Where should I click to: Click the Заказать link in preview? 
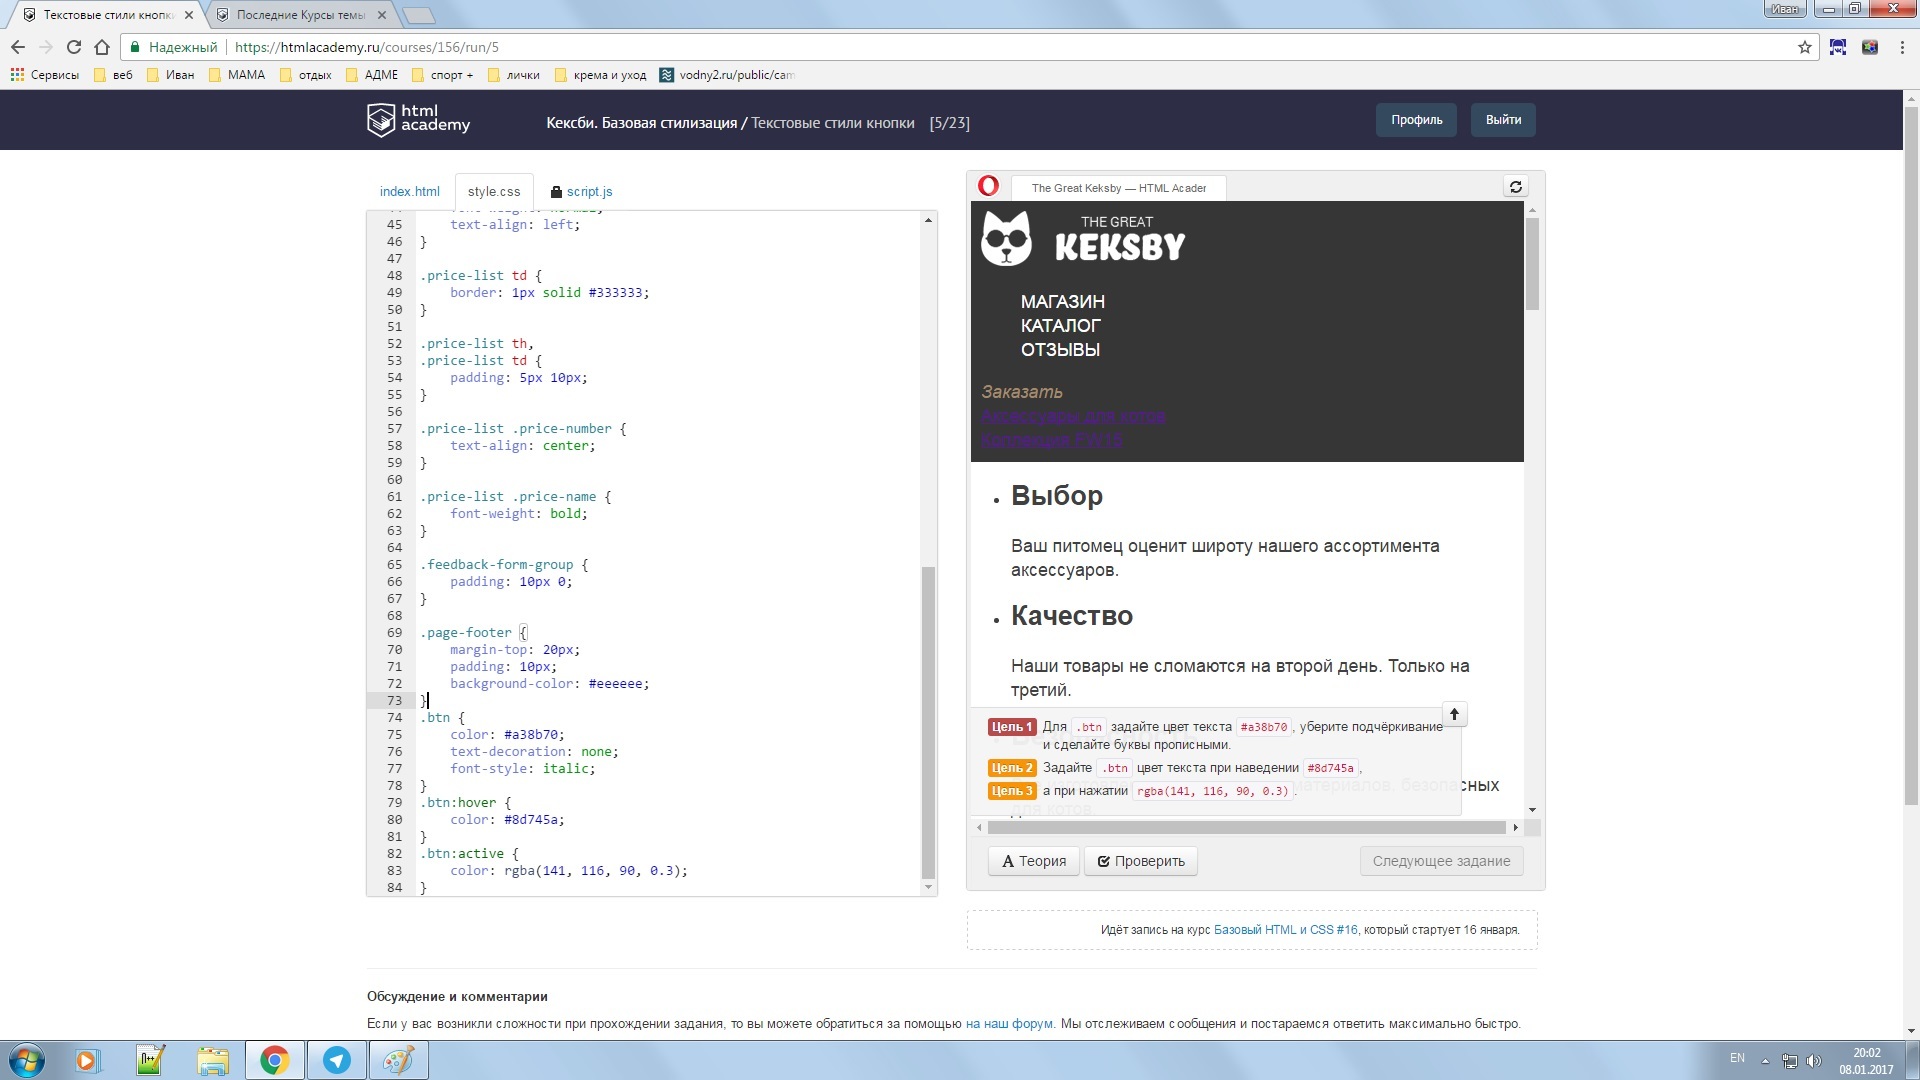(1022, 392)
